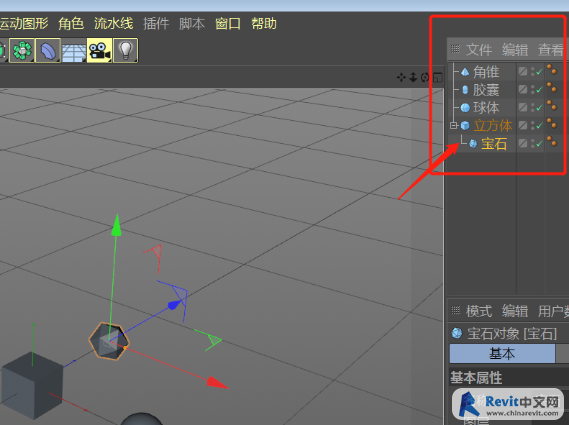
Task: Open the 运动图形 menu
Action: click(x=24, y=24)
